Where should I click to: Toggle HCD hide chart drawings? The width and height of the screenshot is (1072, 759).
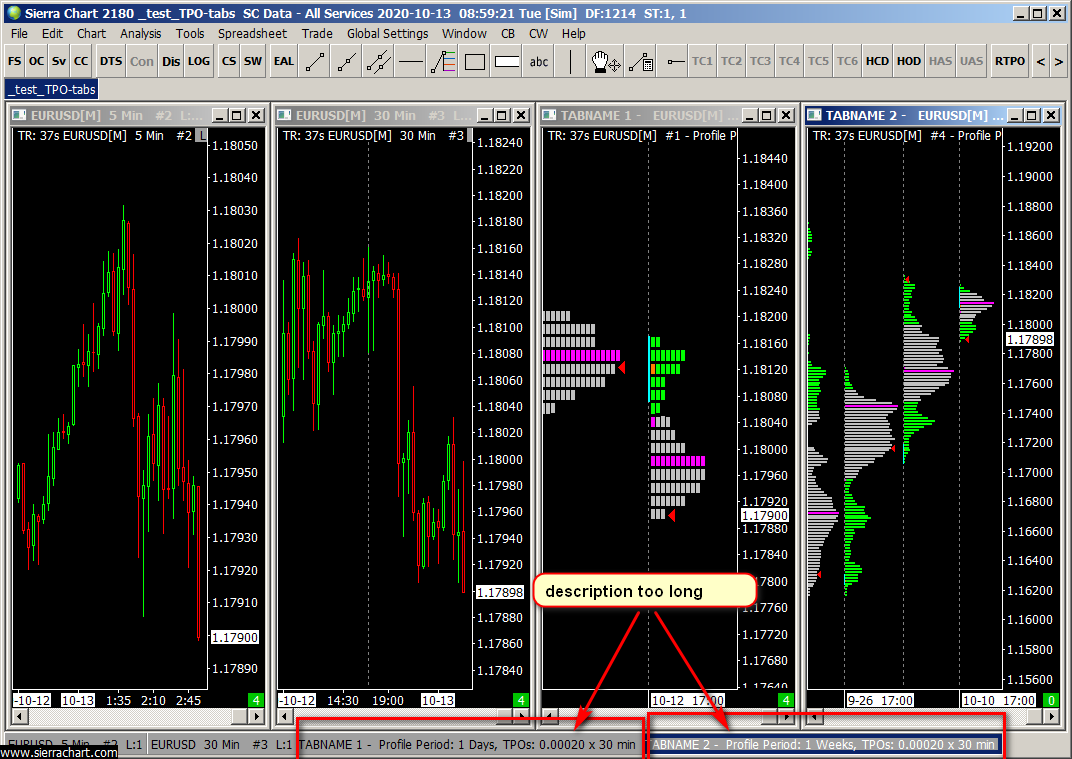coord(877,61)
